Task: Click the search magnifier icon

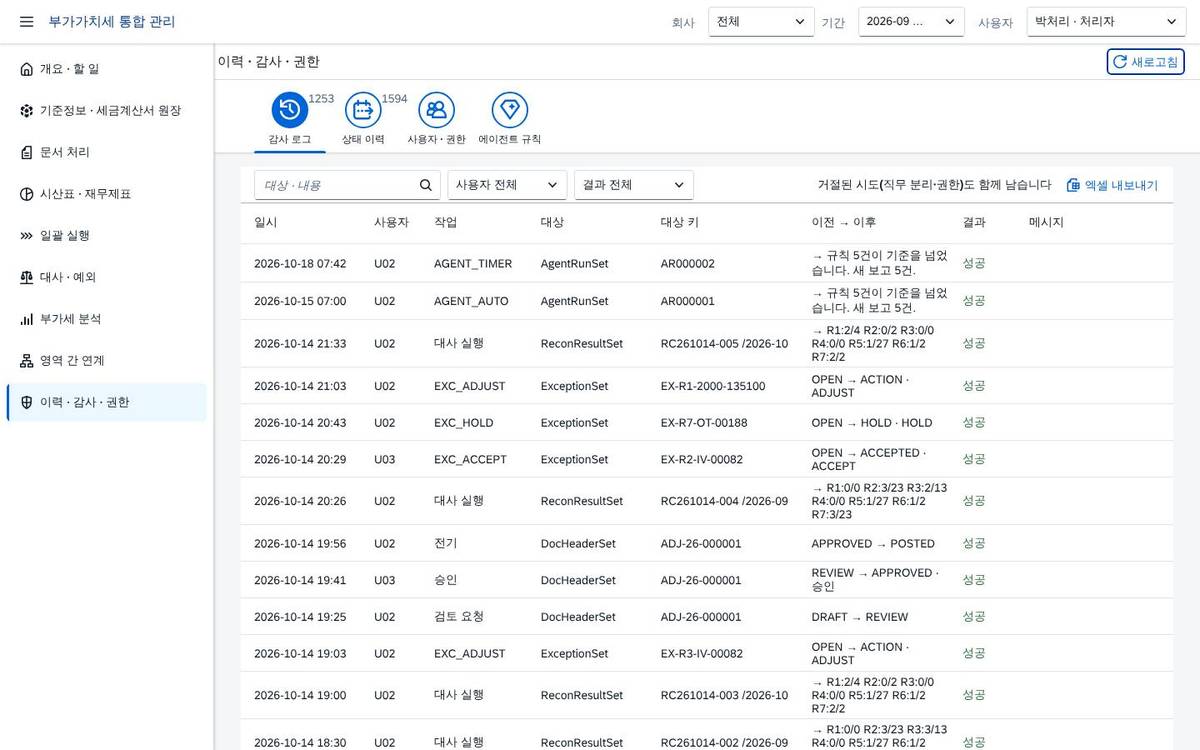Action: (426, 185)
